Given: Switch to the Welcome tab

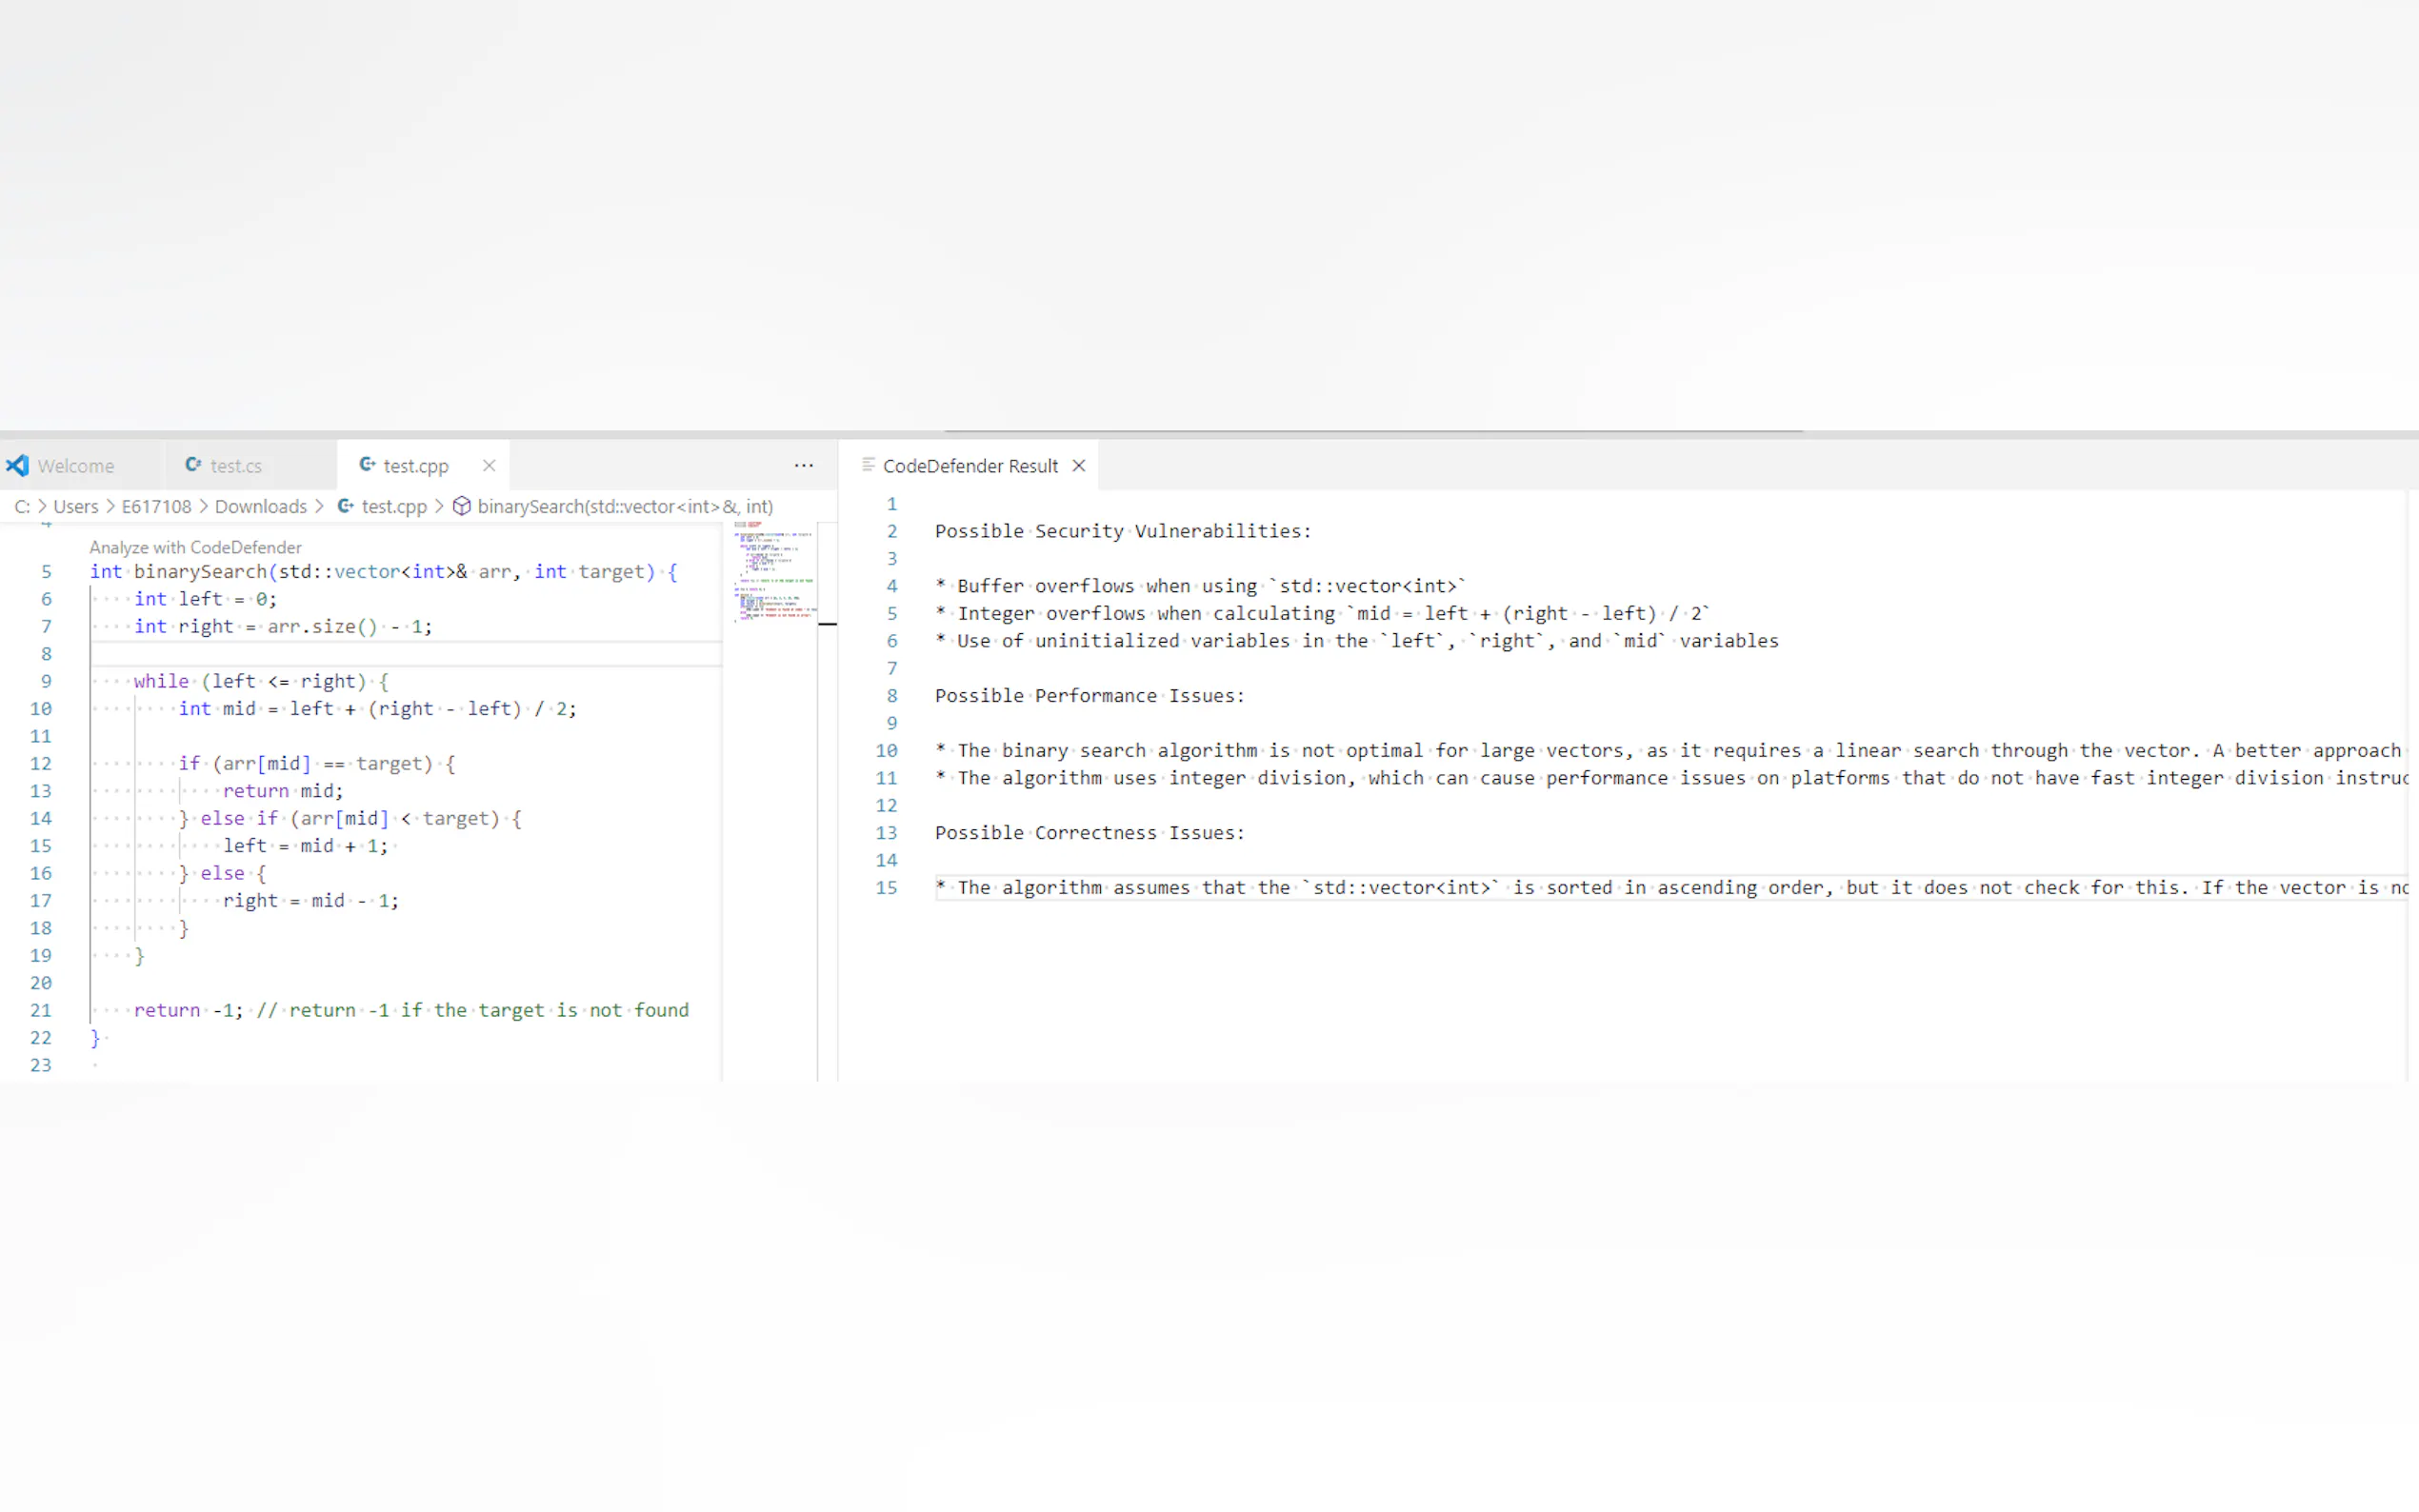Looking at the screenshot, I should point(76,466).
